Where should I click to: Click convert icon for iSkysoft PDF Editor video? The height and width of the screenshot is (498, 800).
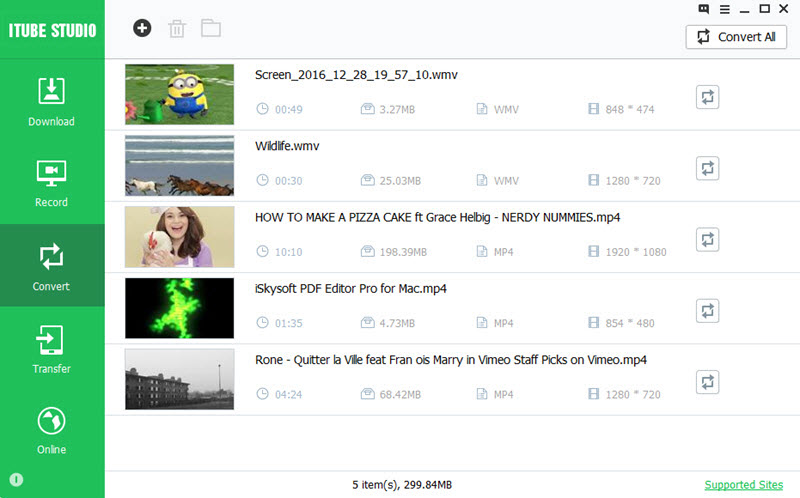pyautogui.click(x=708, y=311)
